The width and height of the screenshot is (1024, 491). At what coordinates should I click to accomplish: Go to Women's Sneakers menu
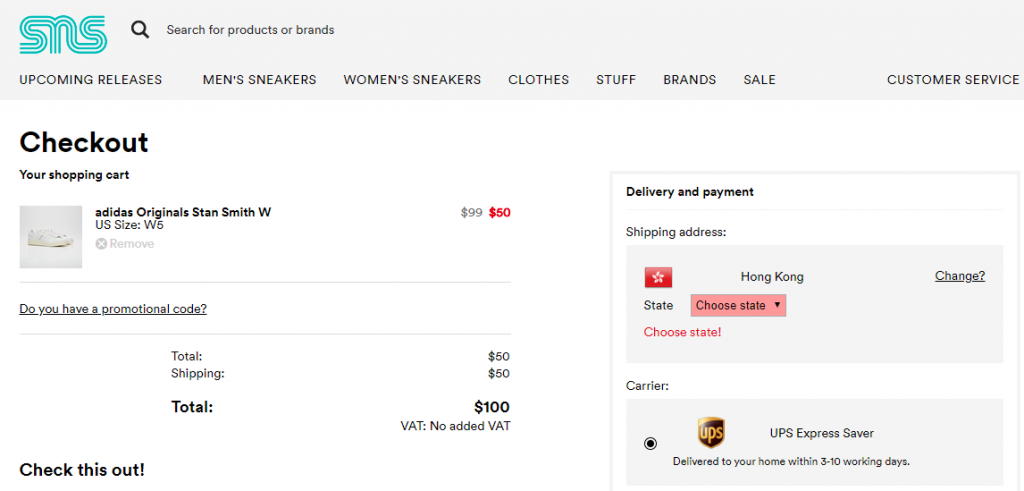coord(412,80)
